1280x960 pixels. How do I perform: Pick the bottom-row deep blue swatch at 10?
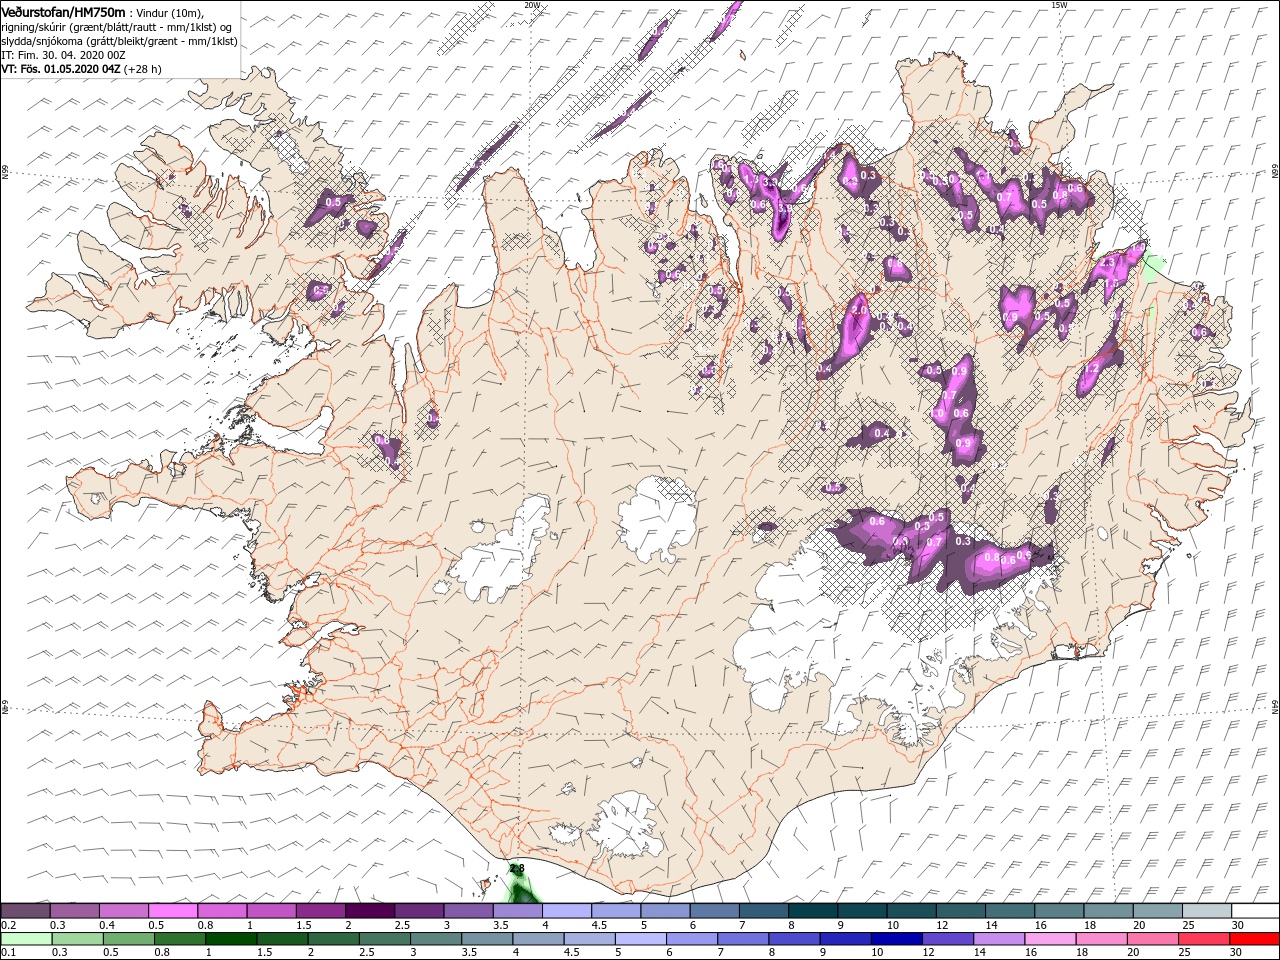tap(895, 939)
